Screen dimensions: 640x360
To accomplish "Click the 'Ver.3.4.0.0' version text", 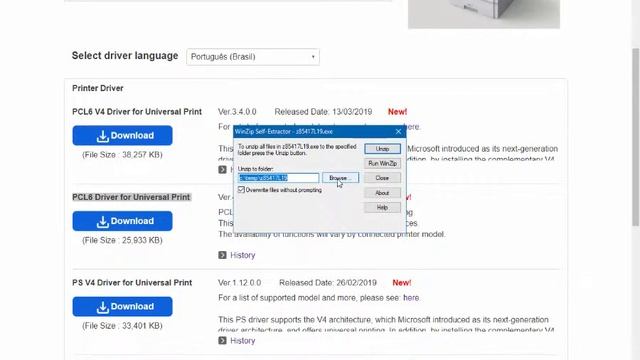I will (237, 112).
